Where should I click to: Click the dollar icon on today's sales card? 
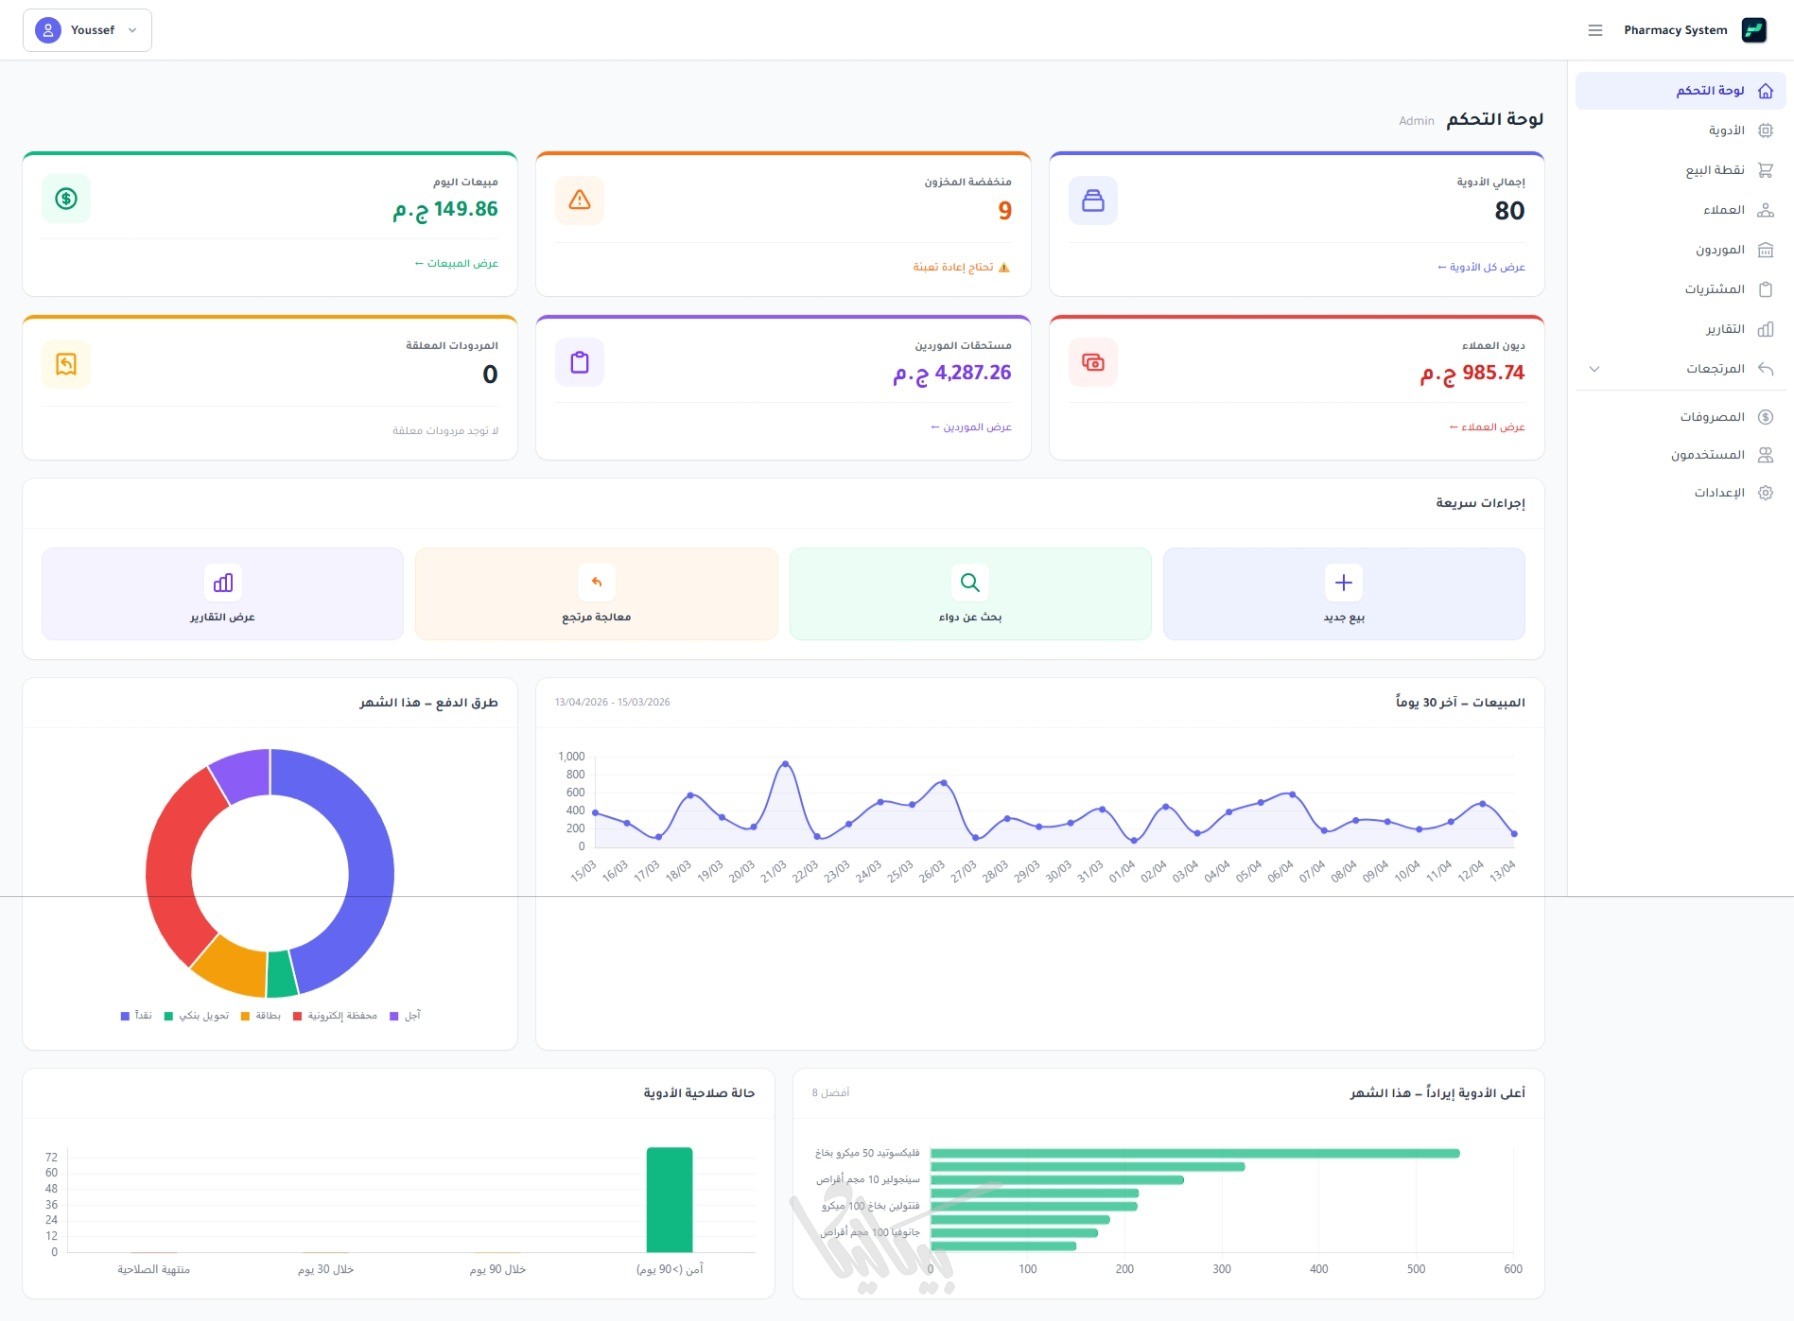66,198
